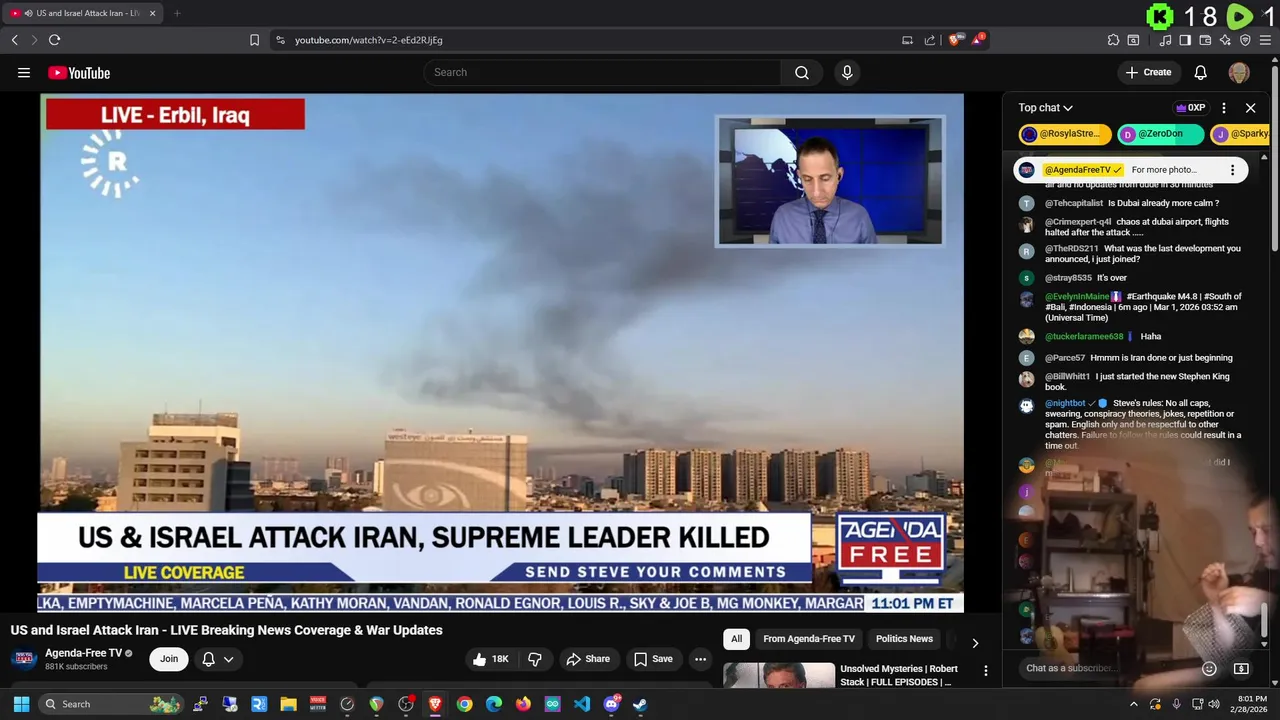Image resolution: width=1280 pixels, height=720 pixels.
Task: Open Firefox from the taskbar
Action: coord(523,704)
